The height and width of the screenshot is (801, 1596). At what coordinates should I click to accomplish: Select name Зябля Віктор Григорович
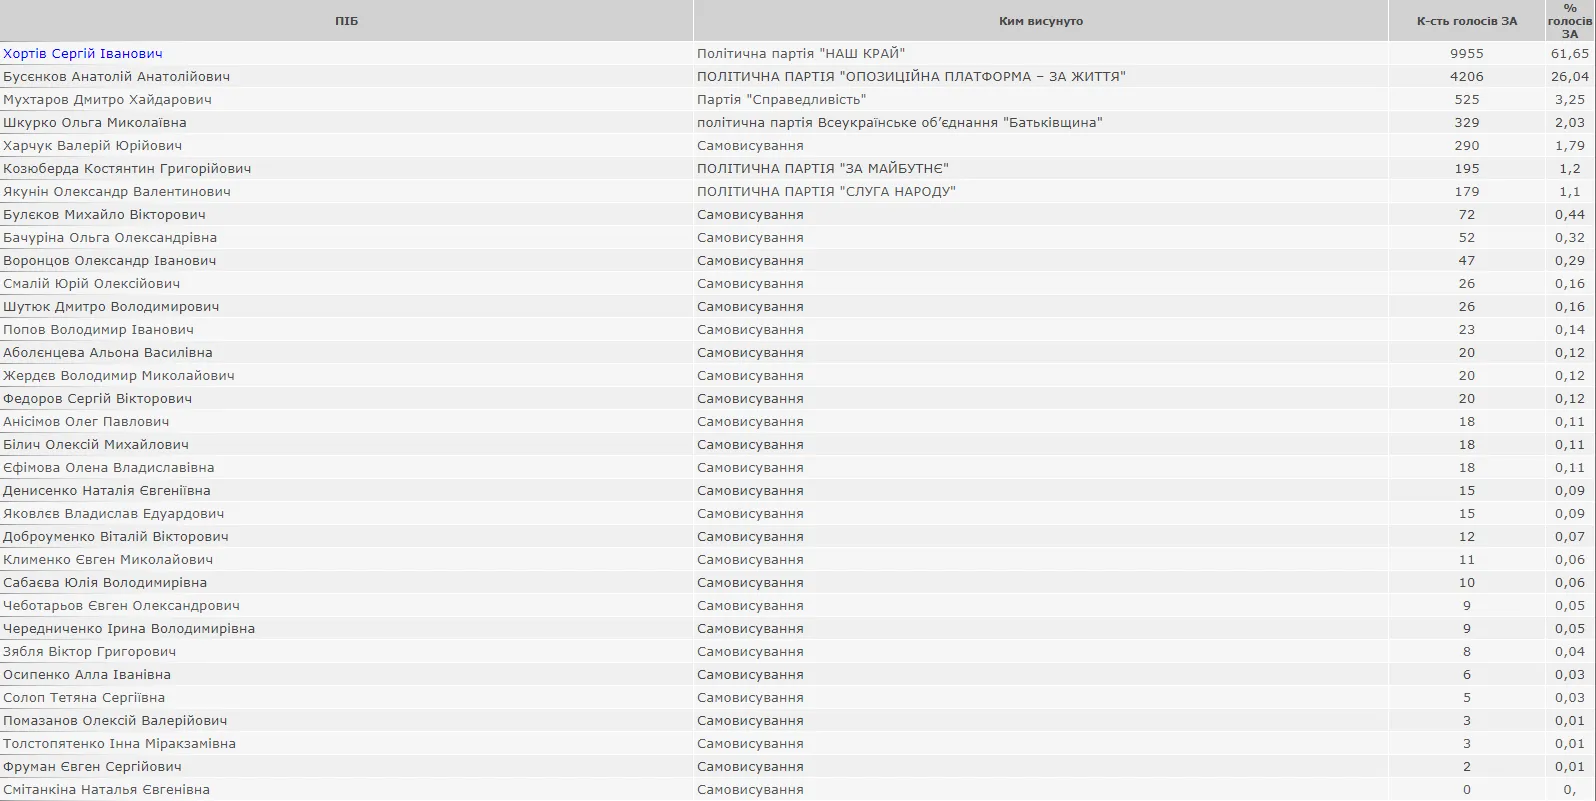click(90, 652)
